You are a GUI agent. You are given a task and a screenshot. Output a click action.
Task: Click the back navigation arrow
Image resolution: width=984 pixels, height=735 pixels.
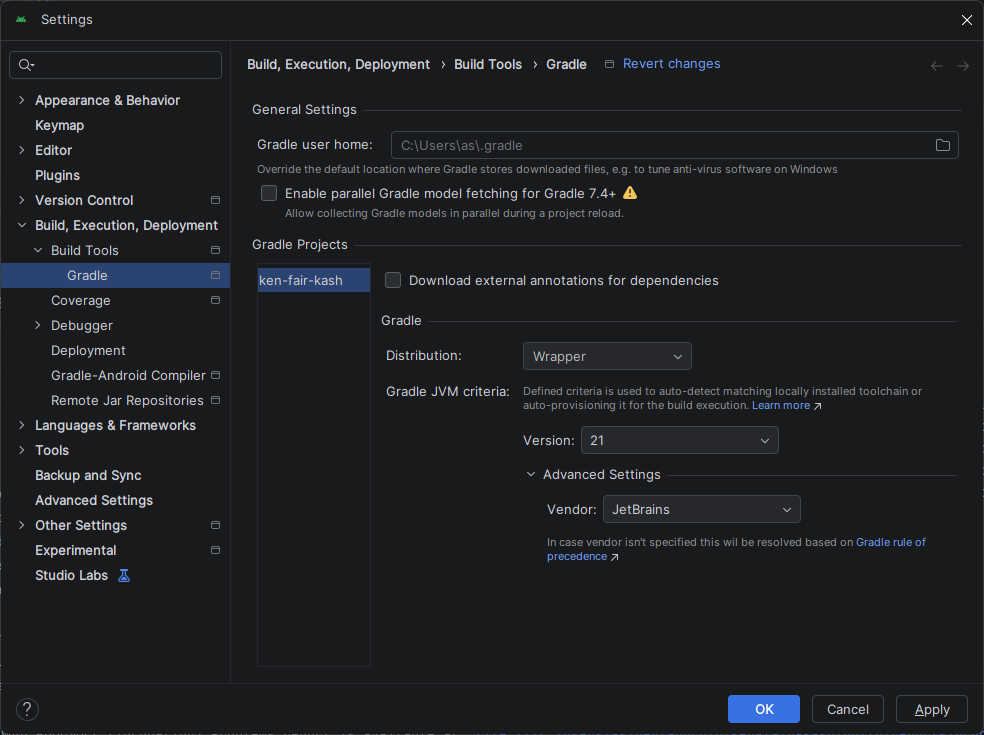pyautogui.click(x=936, y=66)
